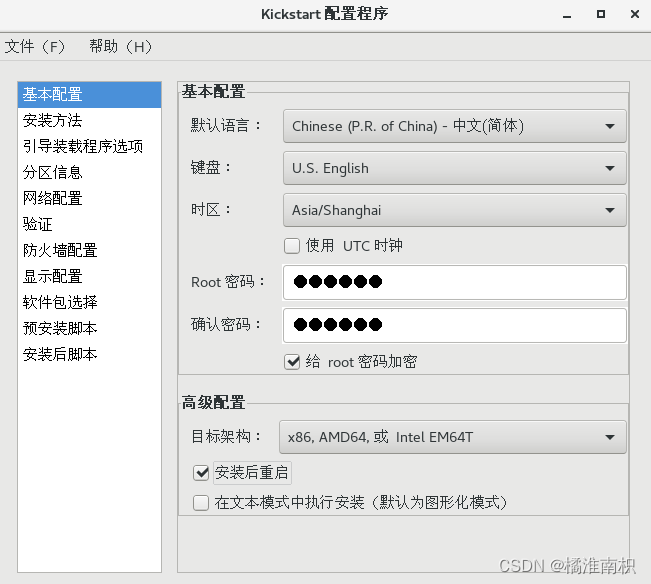Expand the 目标架构 dropdown
Screen dimensions: 651x584
tap(453, 437)
